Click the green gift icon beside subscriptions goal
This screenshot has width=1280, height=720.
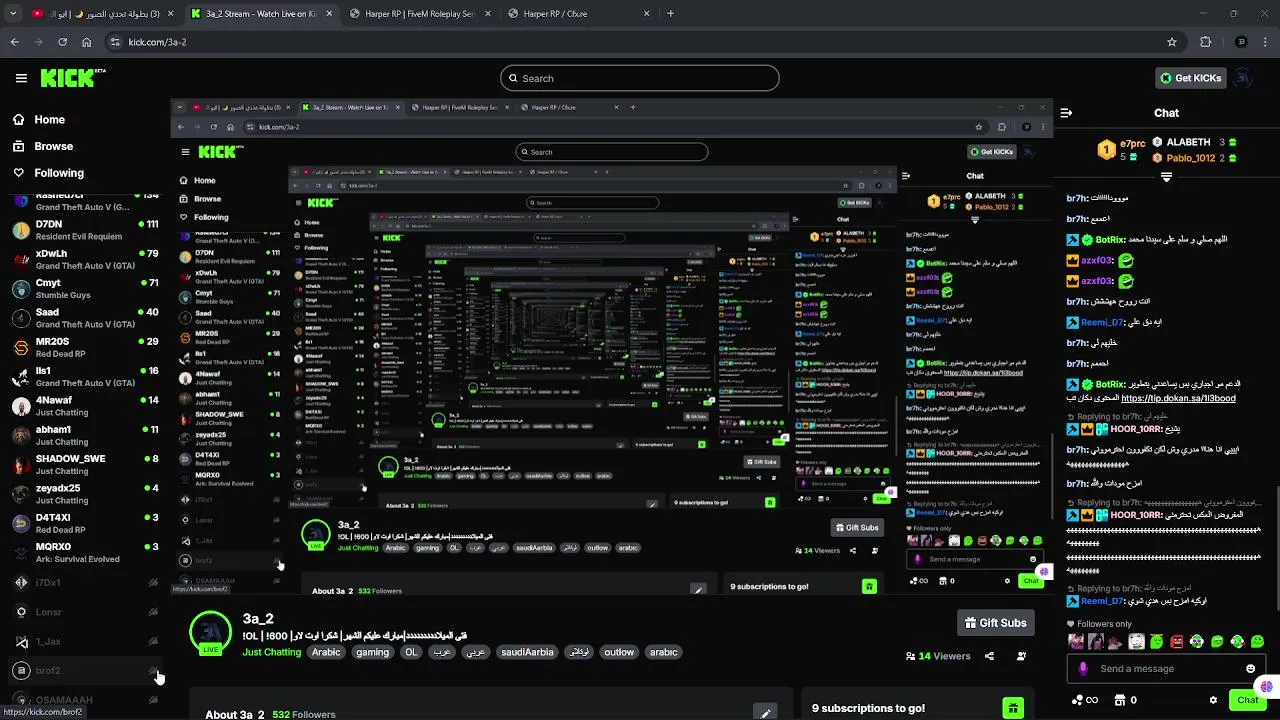click(x=1013, y=708)
